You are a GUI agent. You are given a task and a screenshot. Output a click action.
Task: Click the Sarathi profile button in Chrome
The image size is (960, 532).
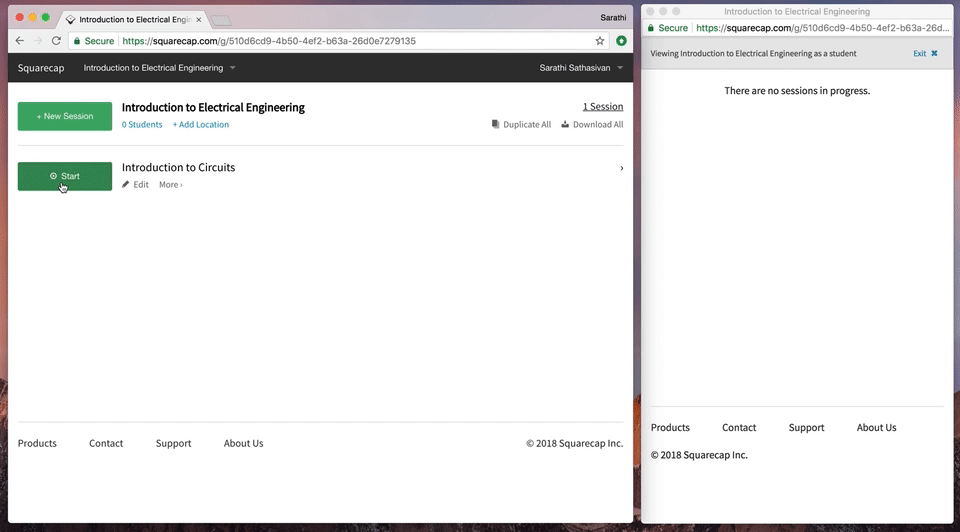pos(613,18)
